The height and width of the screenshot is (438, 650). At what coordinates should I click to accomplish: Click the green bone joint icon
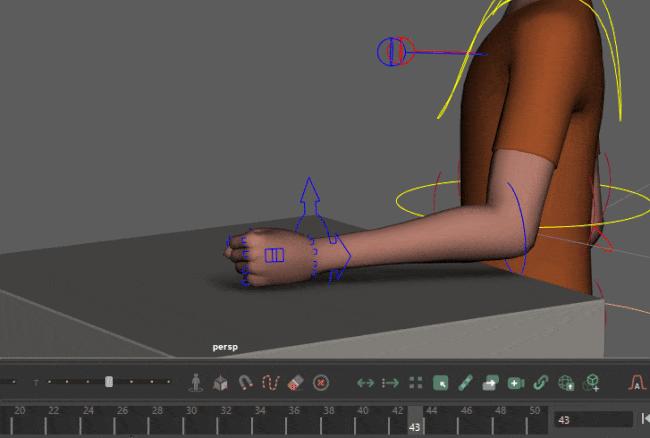point(465,382)
